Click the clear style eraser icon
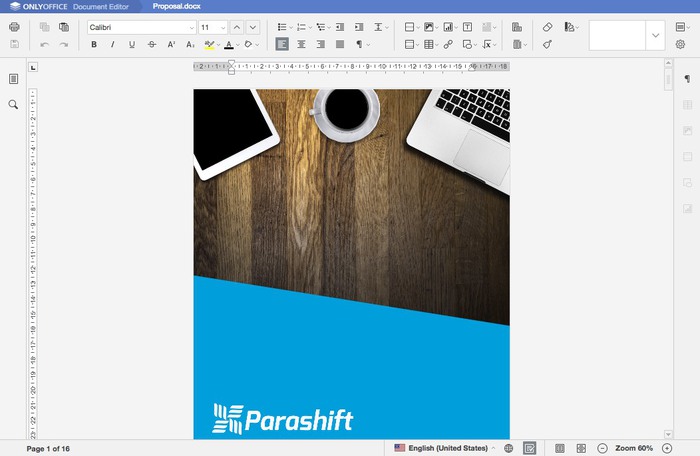Viewport: 700px width, 456px height. tap(547, 27)
